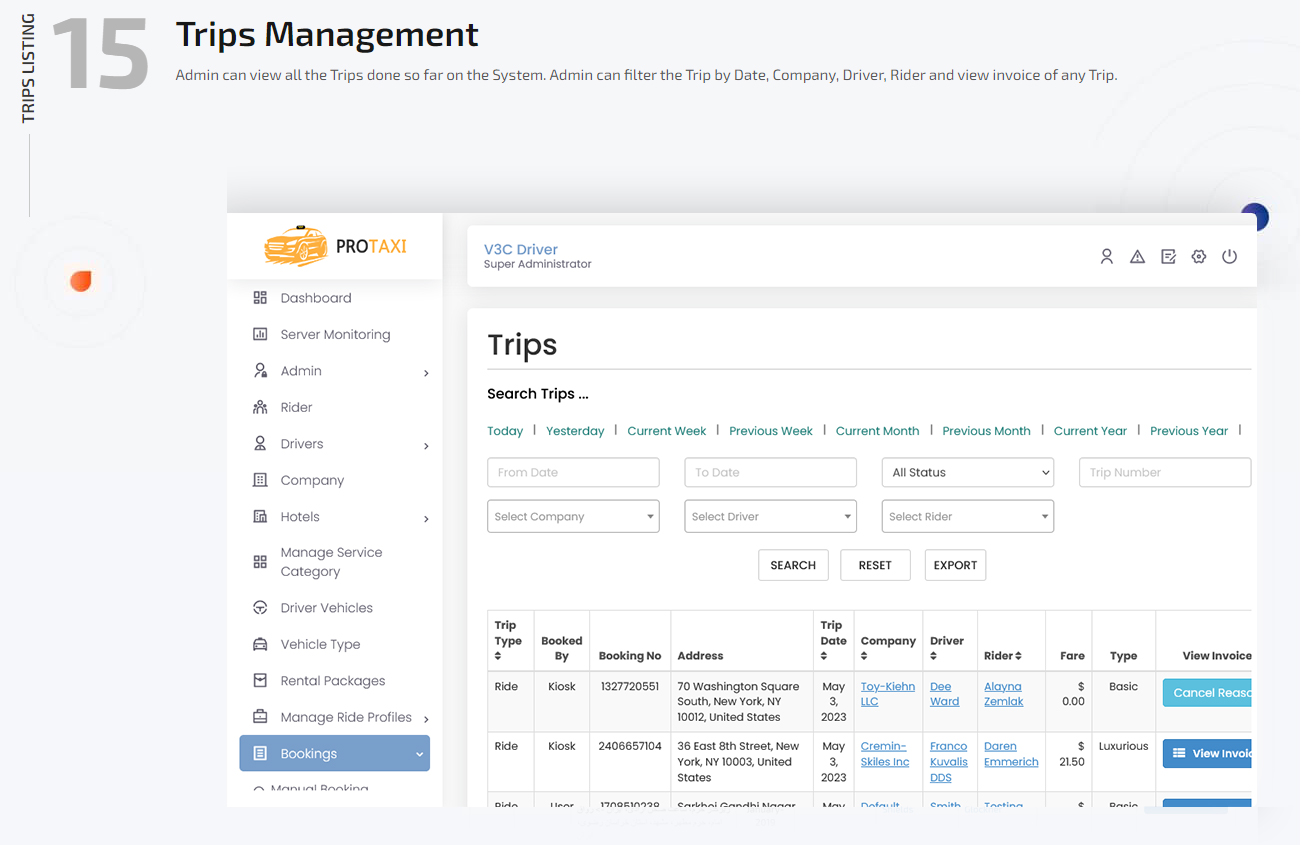Sort by Rider column arrows
1301x845 pixels.
(1018, 656)
